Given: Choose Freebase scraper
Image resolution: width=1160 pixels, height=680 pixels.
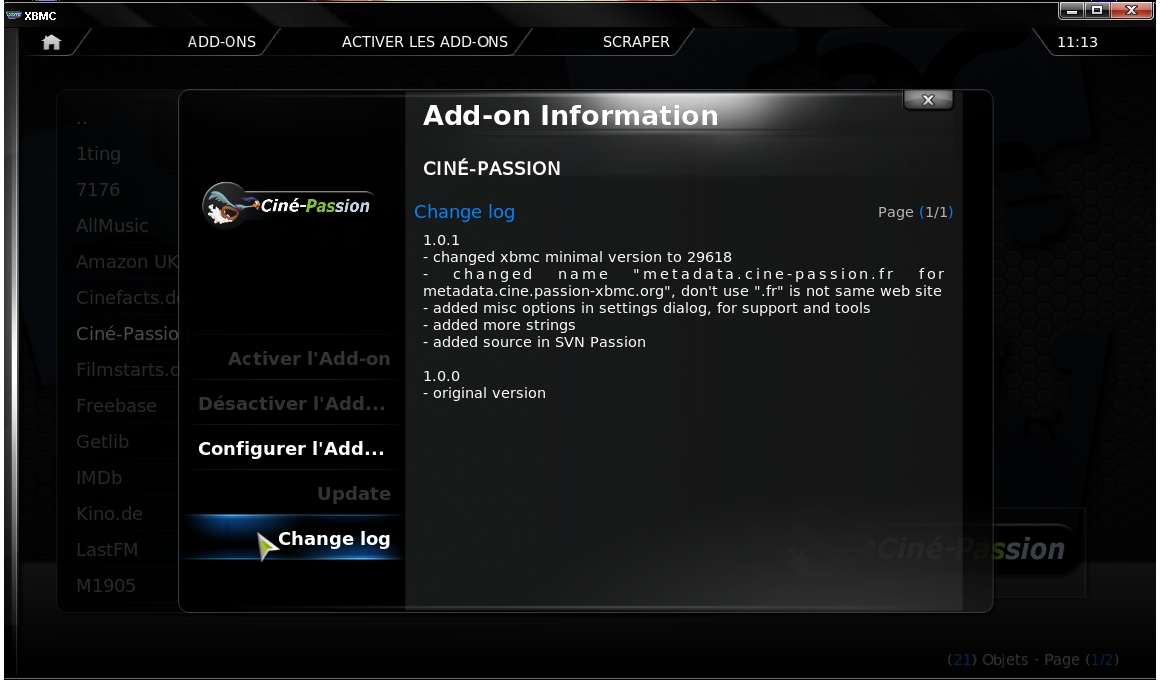Looking at the screenshot, I should coord(116,405).
